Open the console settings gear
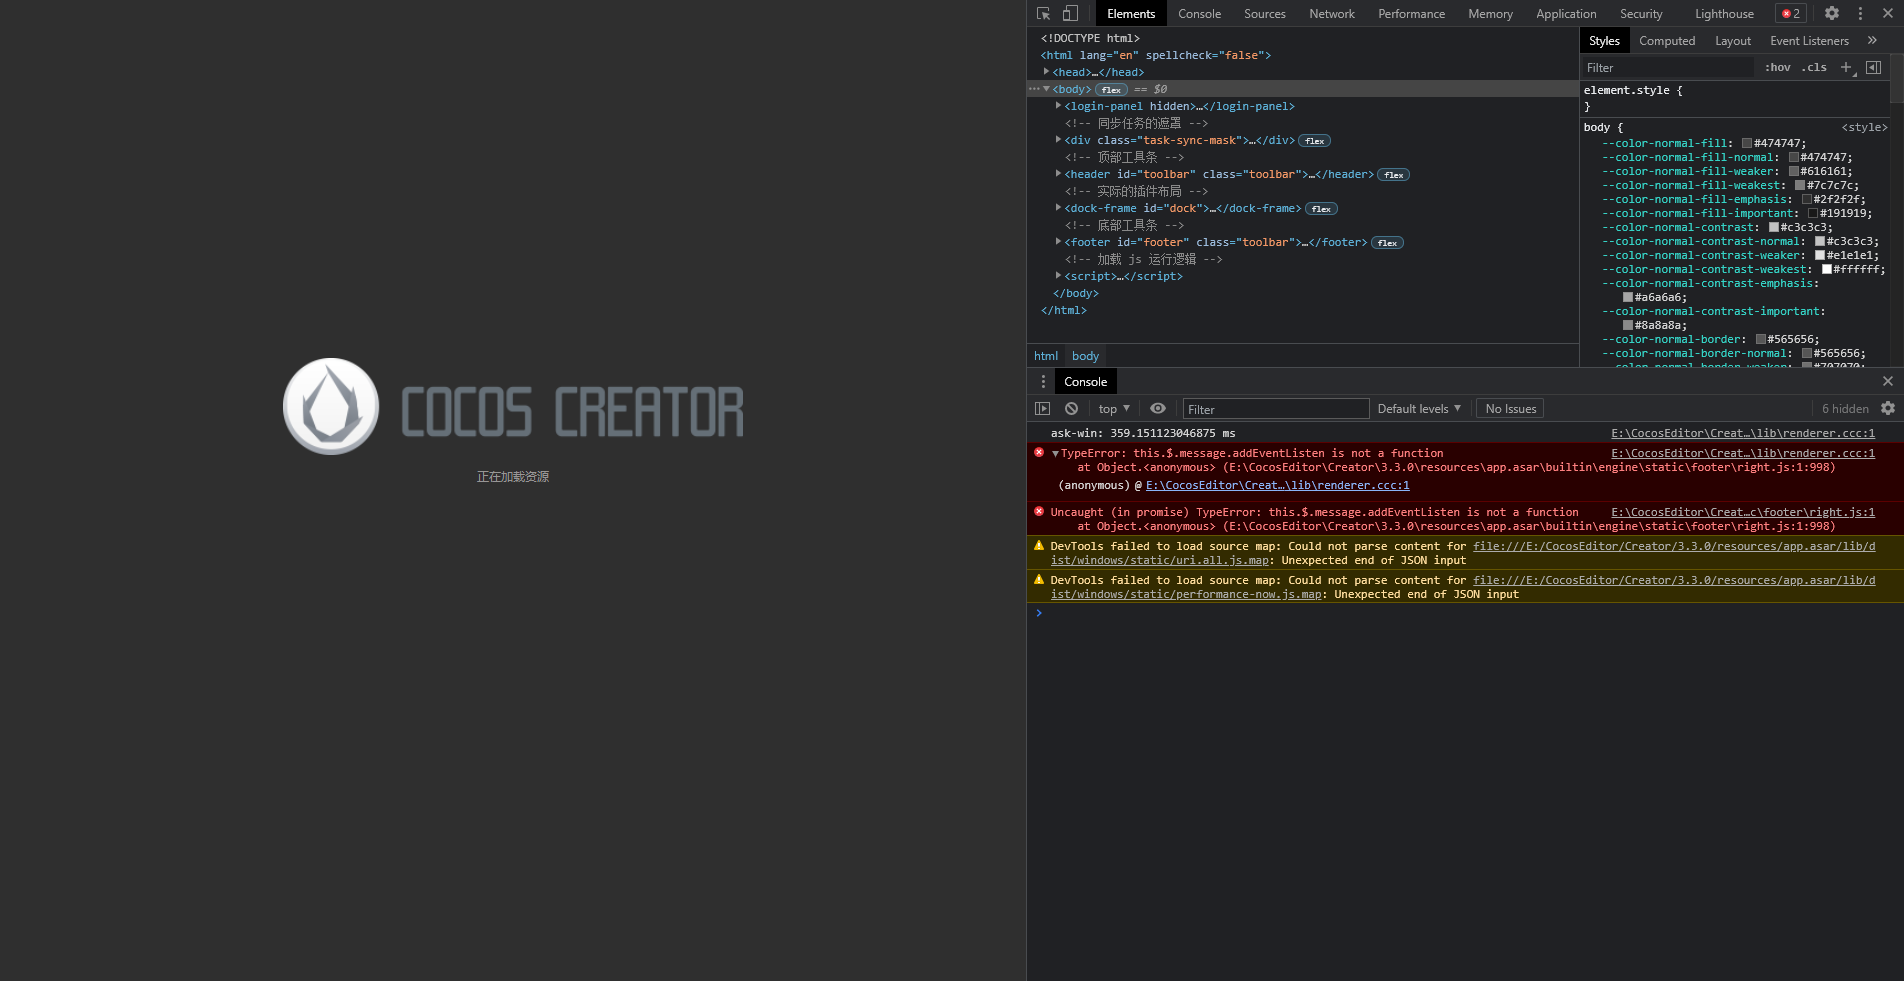This screenshot has width=1904, height=981. click(x=1888, y=408)
